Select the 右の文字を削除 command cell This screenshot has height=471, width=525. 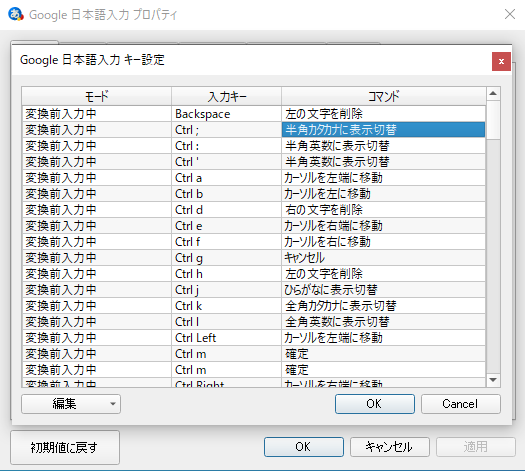click(x=383, y=210)
